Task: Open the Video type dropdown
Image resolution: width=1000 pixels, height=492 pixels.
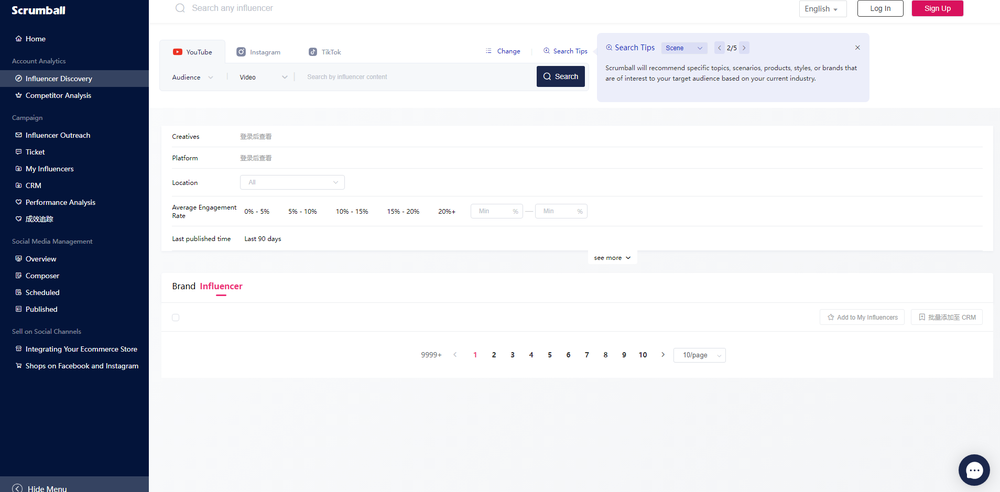Action: coord(264,77)
